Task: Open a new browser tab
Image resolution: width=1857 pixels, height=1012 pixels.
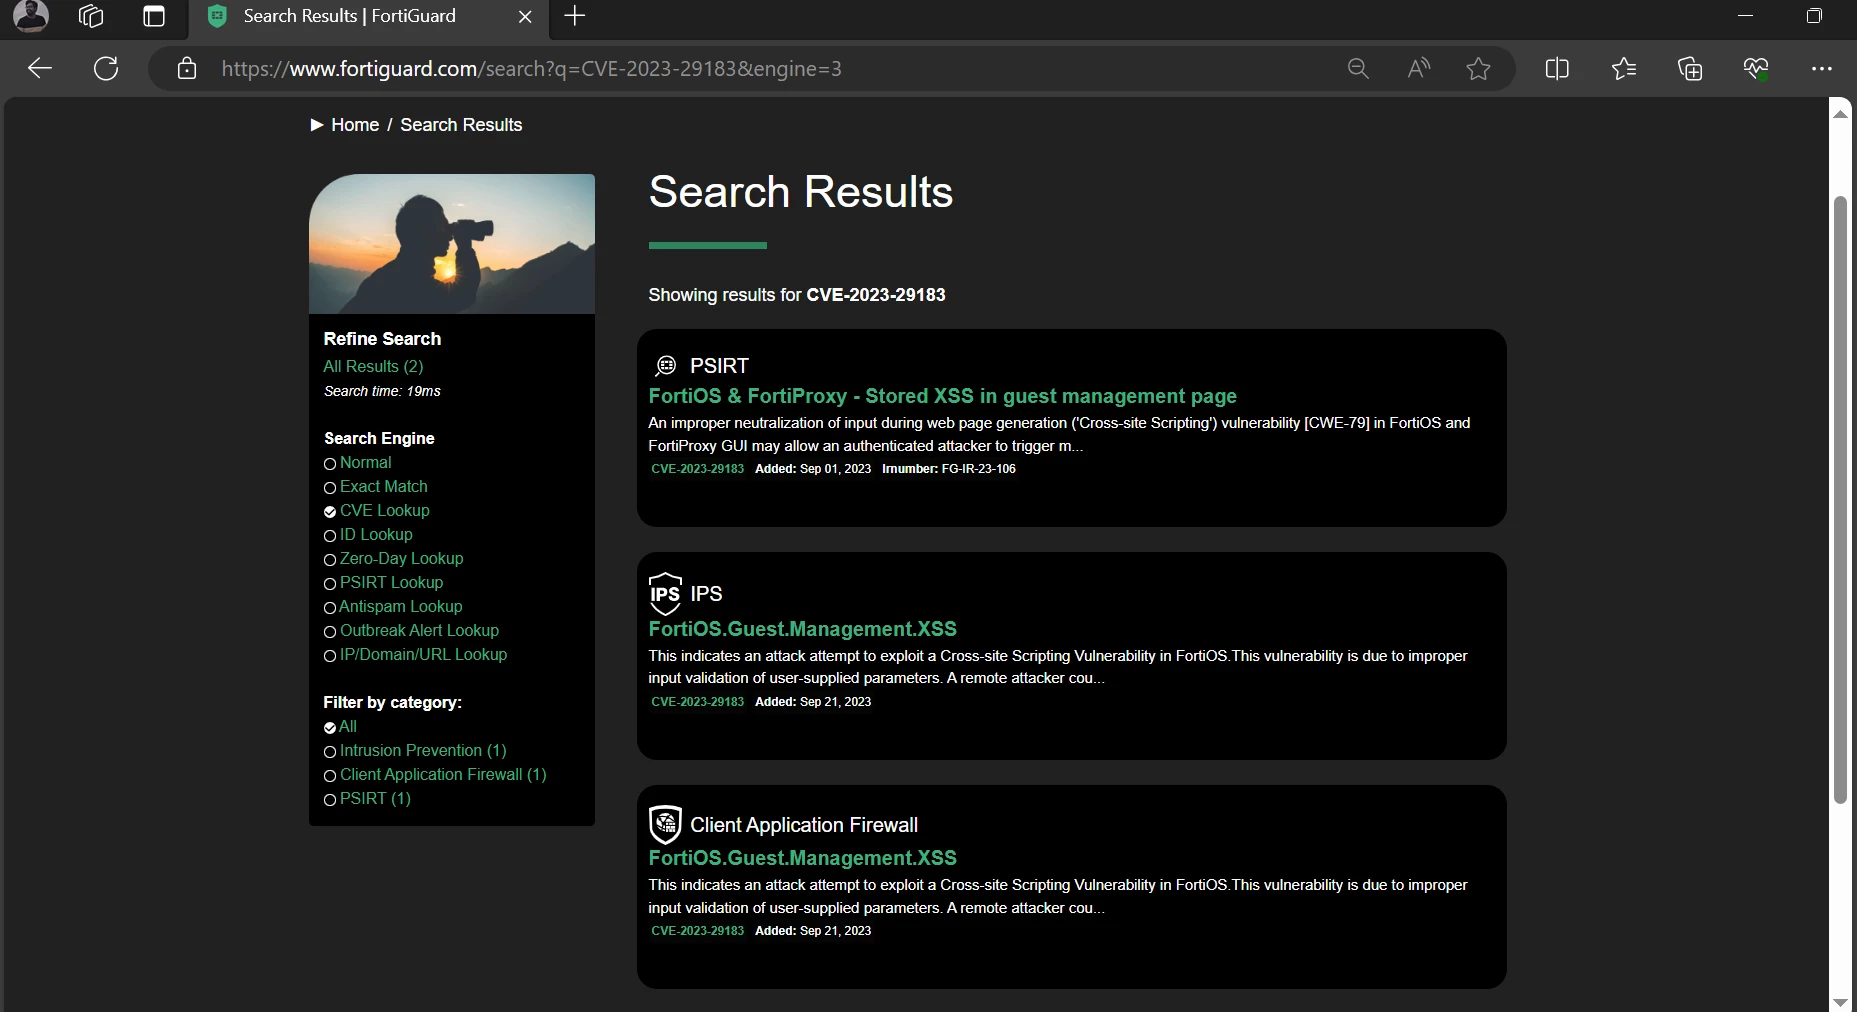Action: click(x=575, y=16)
